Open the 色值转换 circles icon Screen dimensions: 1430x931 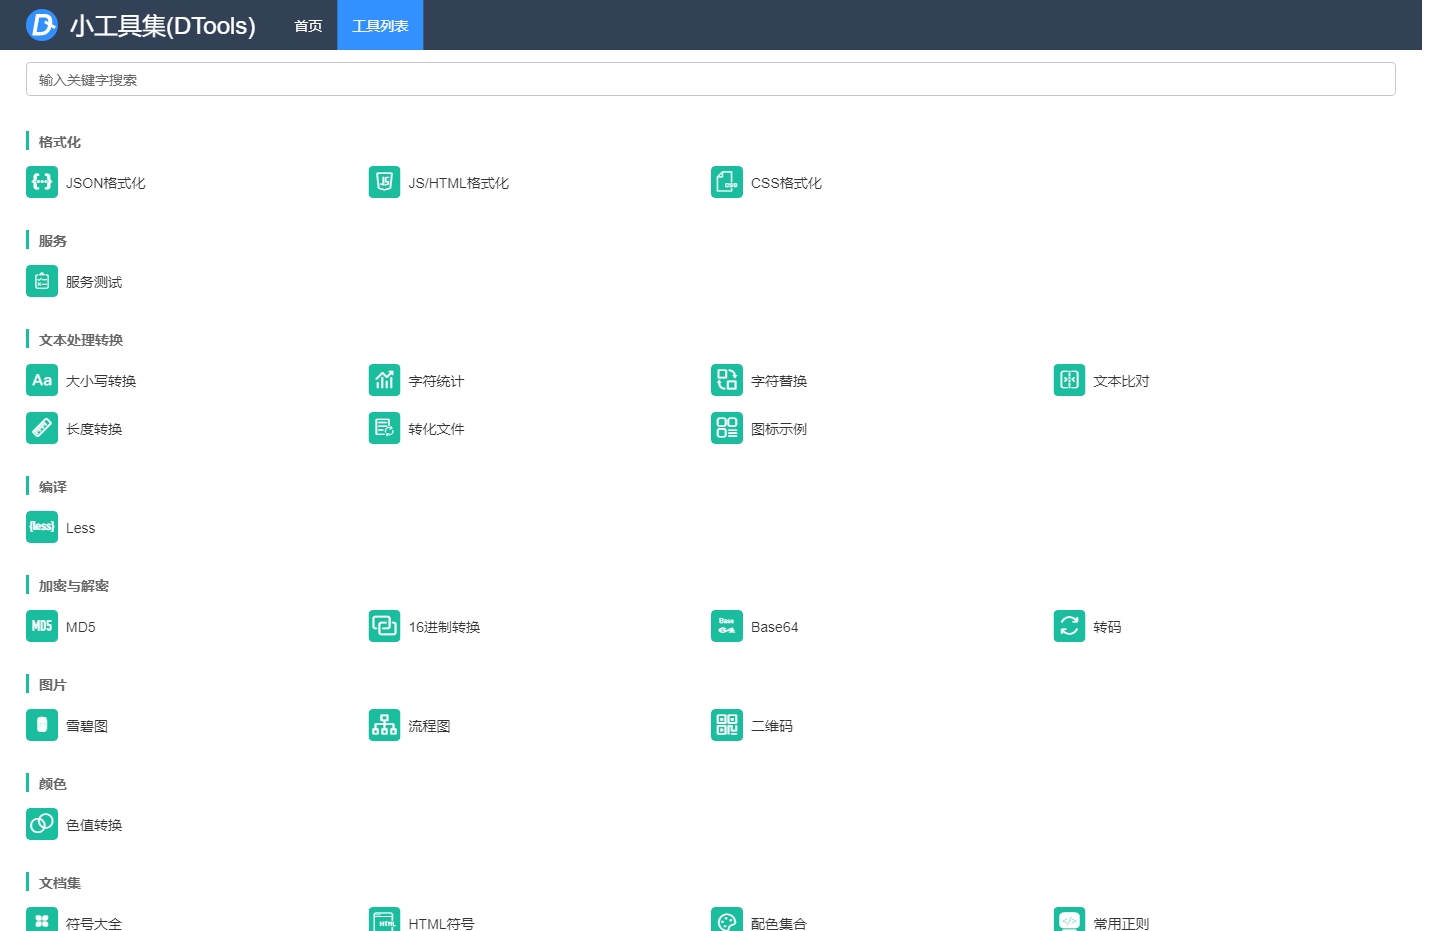tap(42, 824)
